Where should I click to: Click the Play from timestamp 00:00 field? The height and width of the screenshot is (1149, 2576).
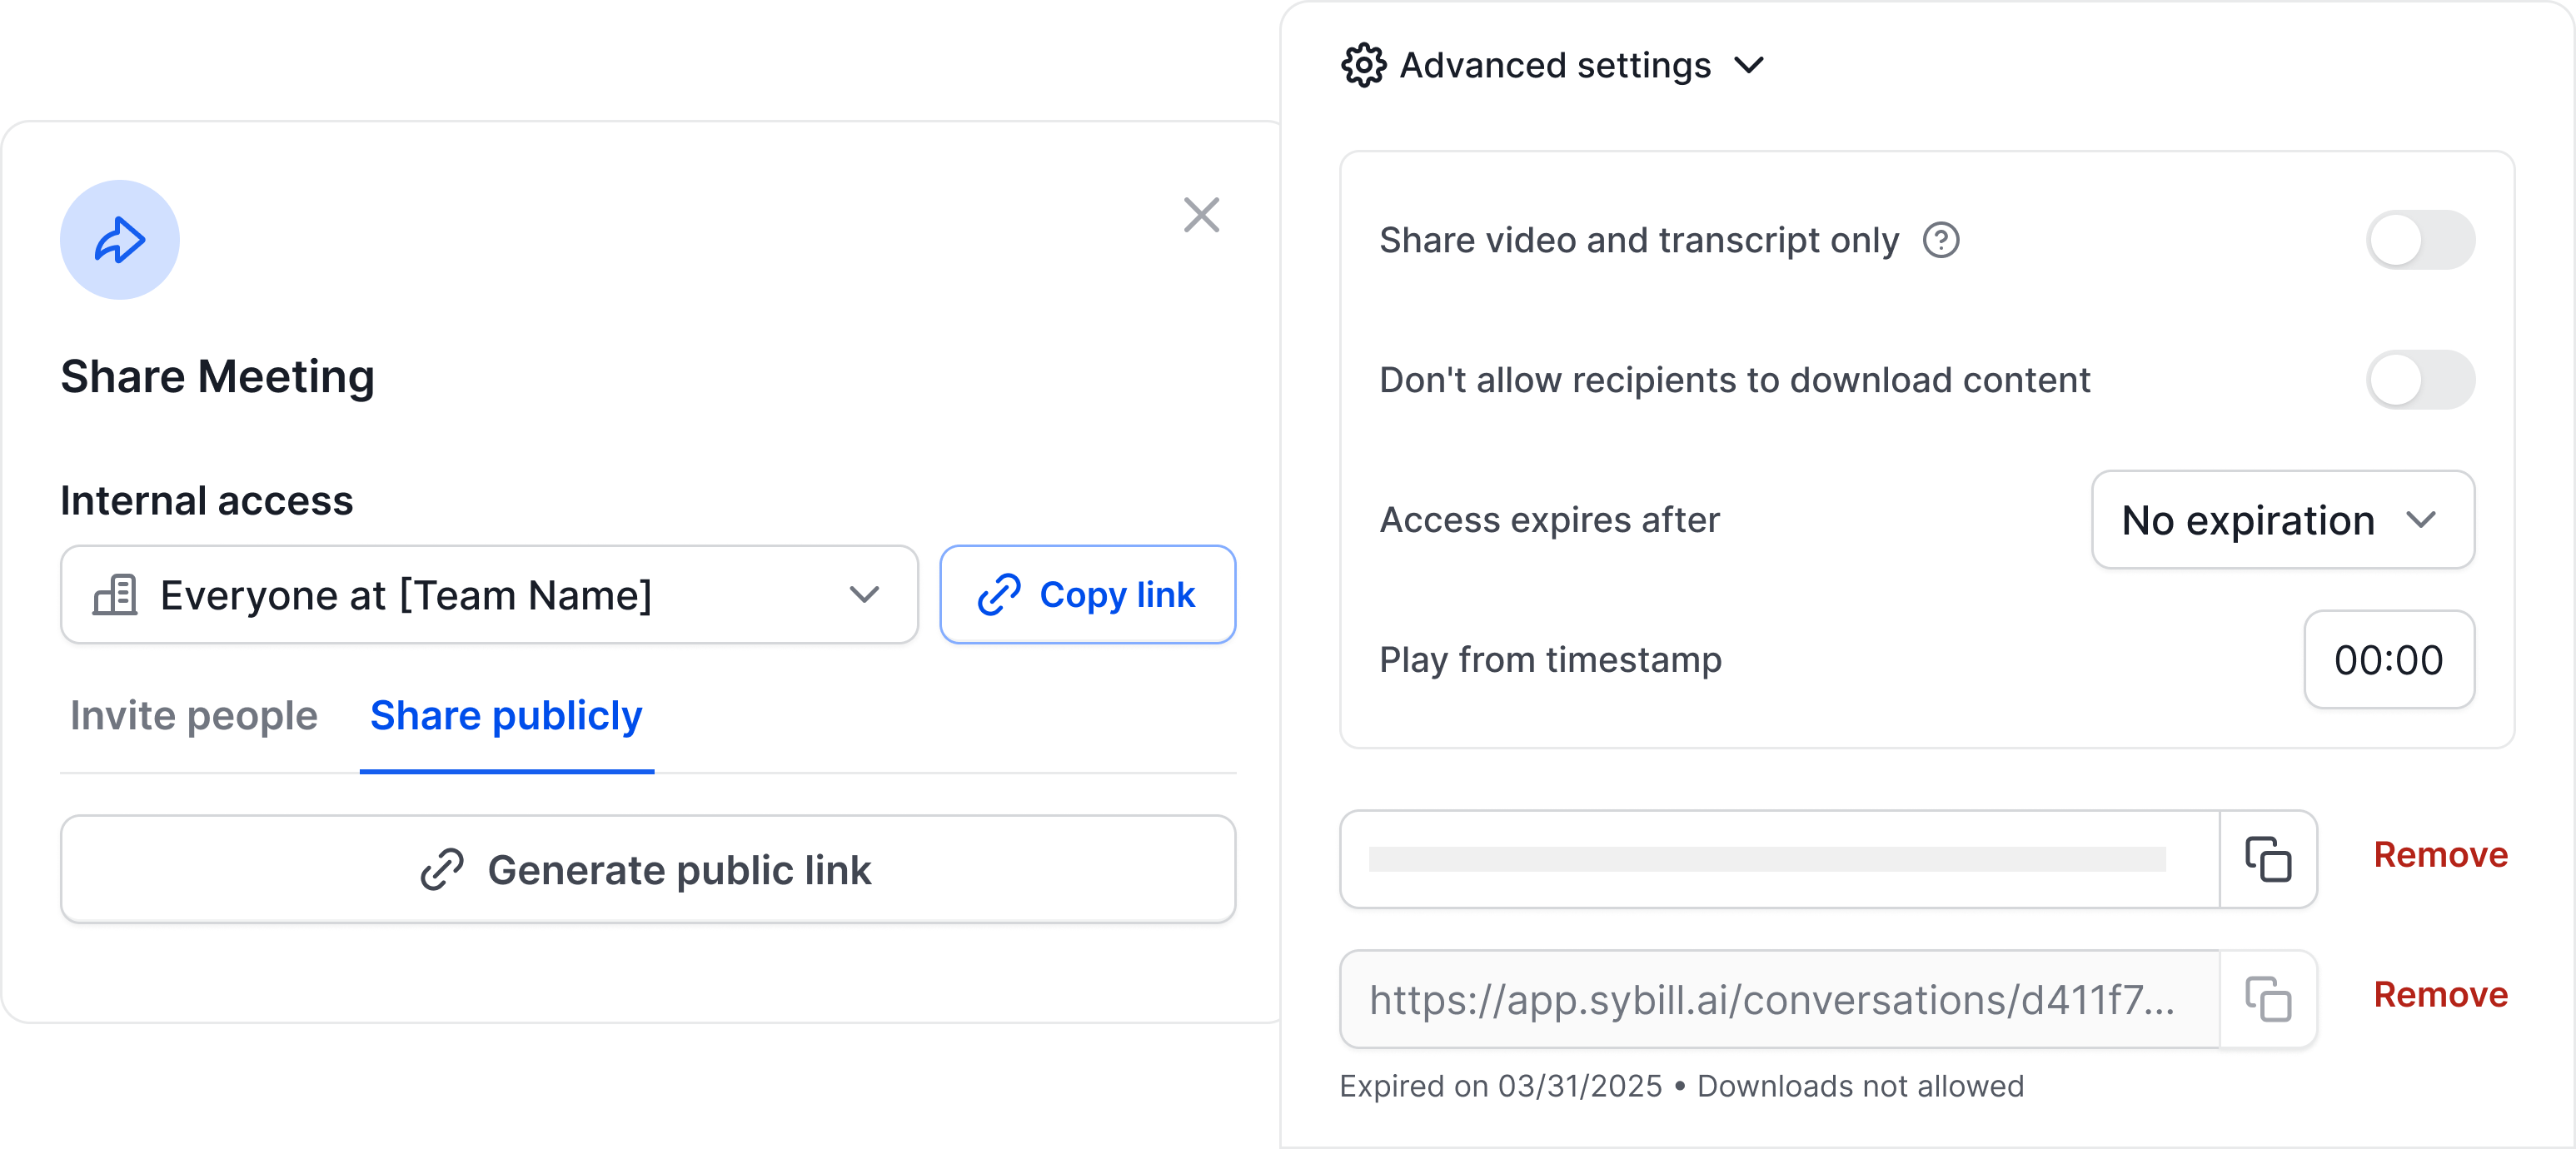[x=2387, y=660]
